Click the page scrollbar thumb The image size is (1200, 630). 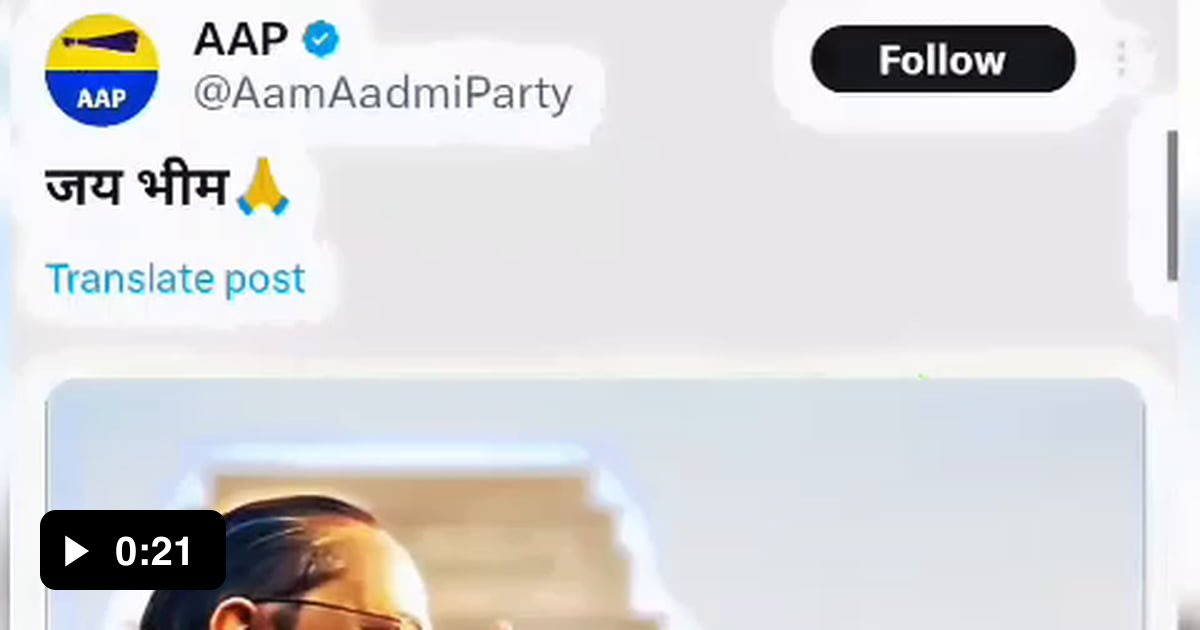pos(1172,205)
